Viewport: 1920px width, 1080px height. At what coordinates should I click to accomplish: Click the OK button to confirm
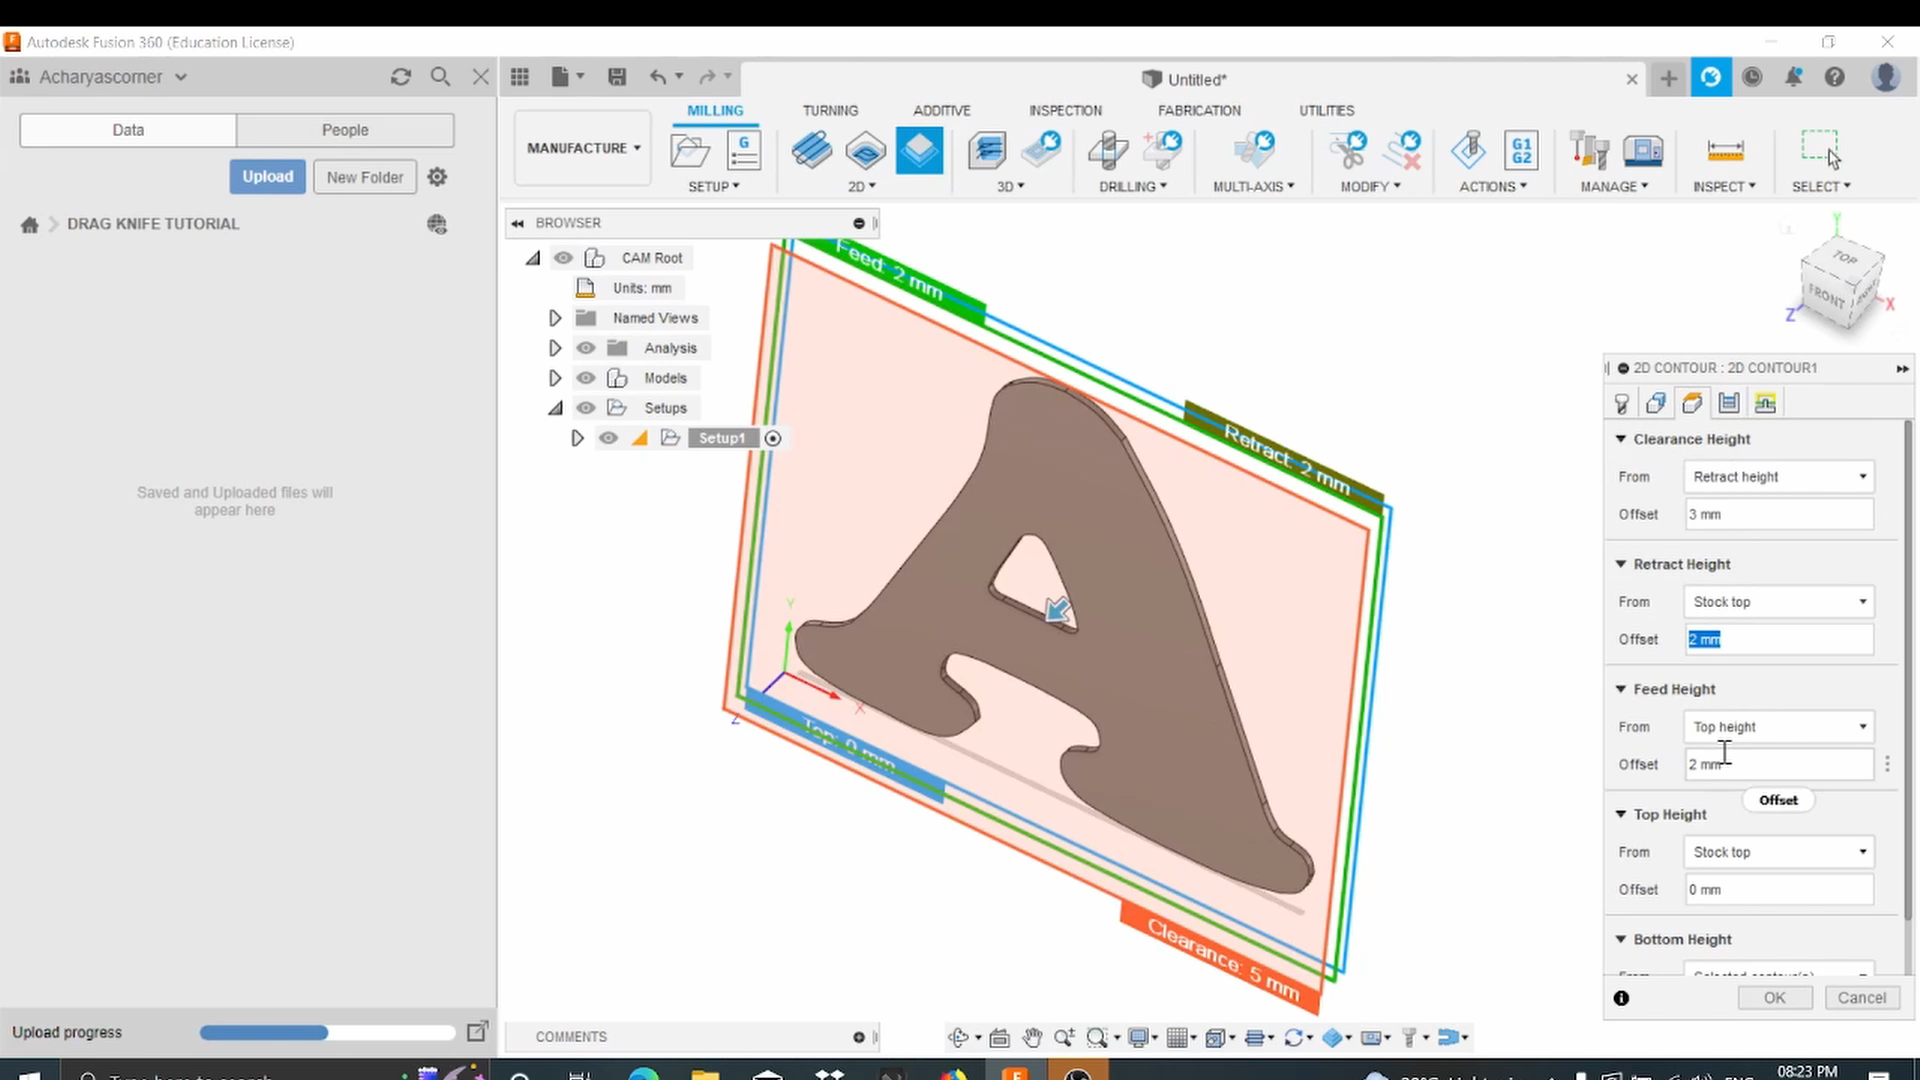1775,997
